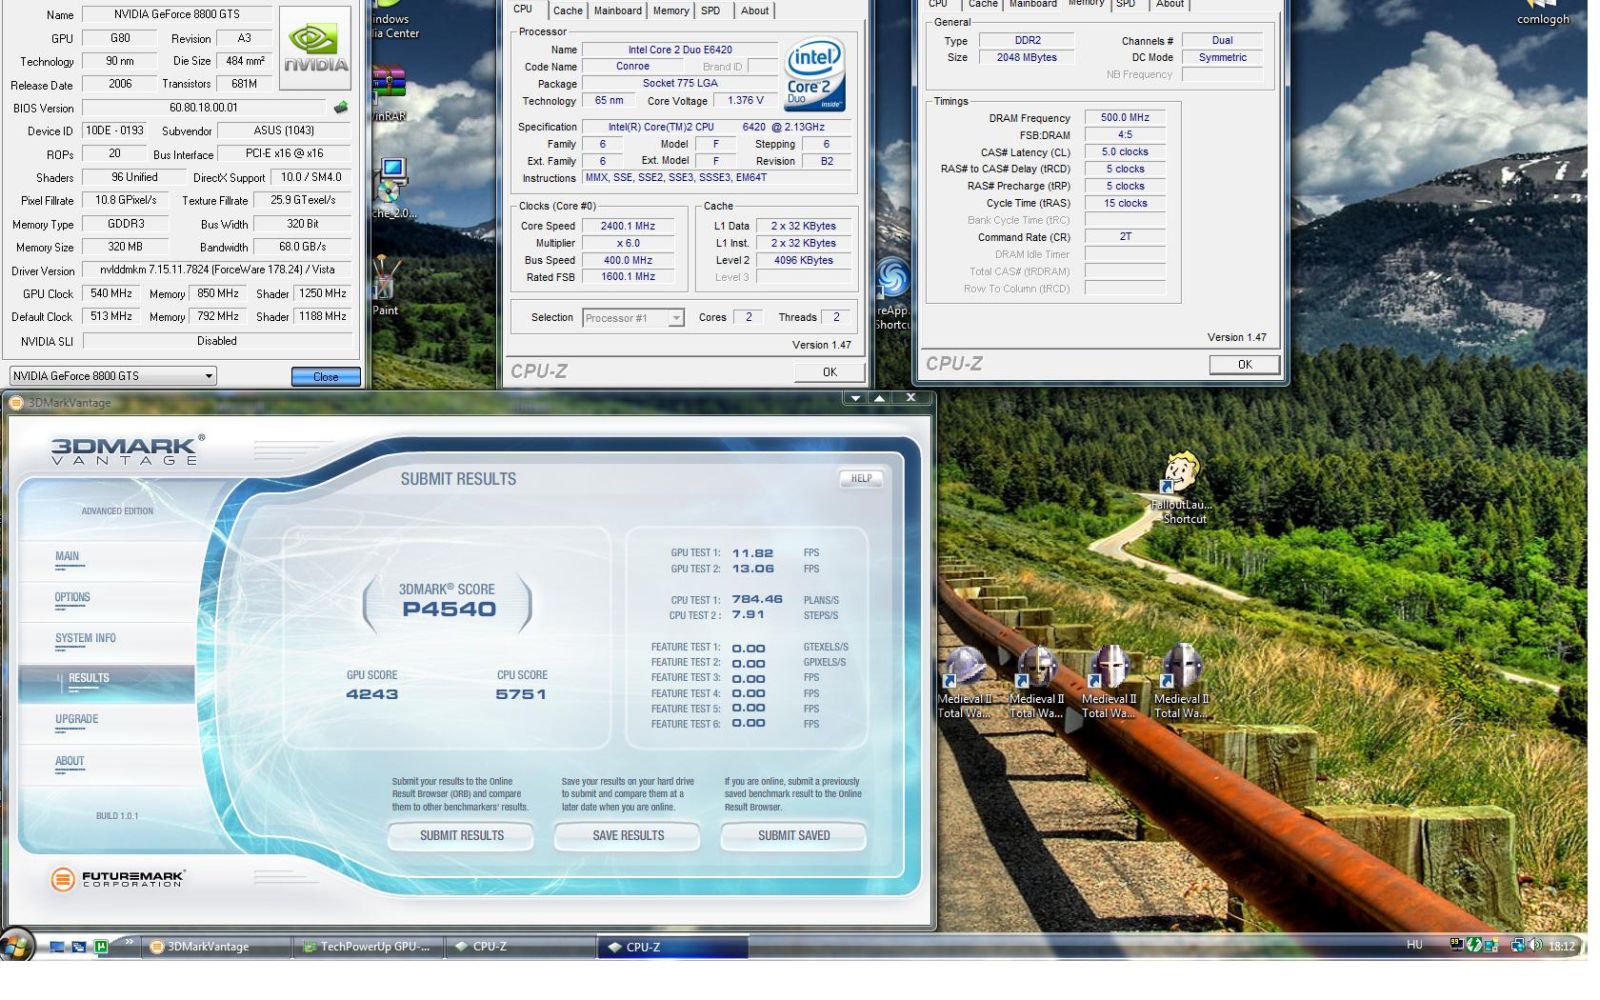Screen dimensions: 1600x1000
Task: Open the Windows Start menu orb
Action: click(x=17, y=946)
